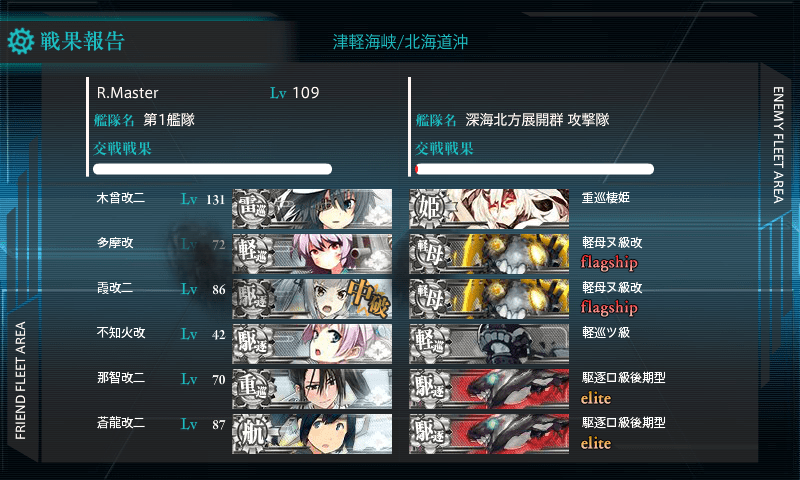Click the 軽母 badge on the first ヌ級改 banner
Screen dimensions: 800x480
pos(430,254)
